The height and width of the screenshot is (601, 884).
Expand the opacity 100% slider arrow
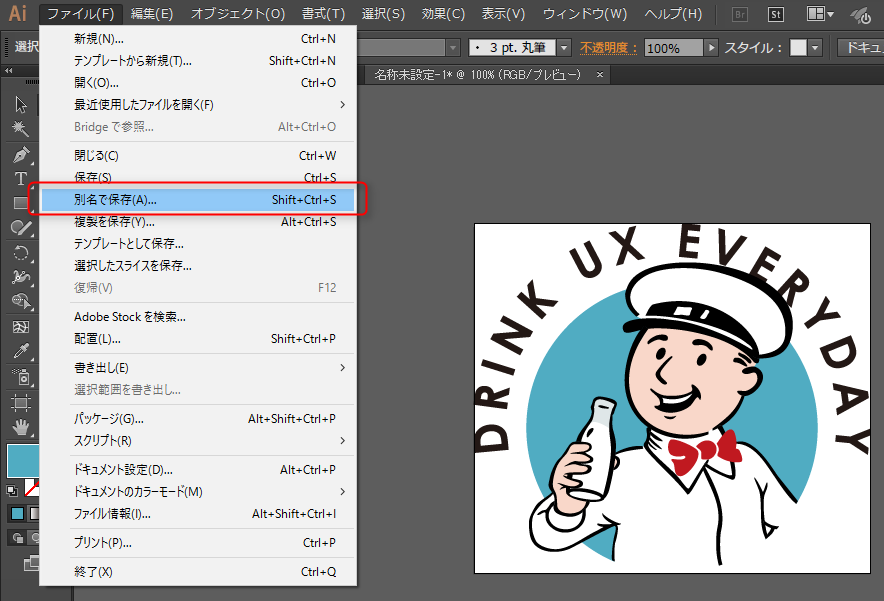(711, 48)
